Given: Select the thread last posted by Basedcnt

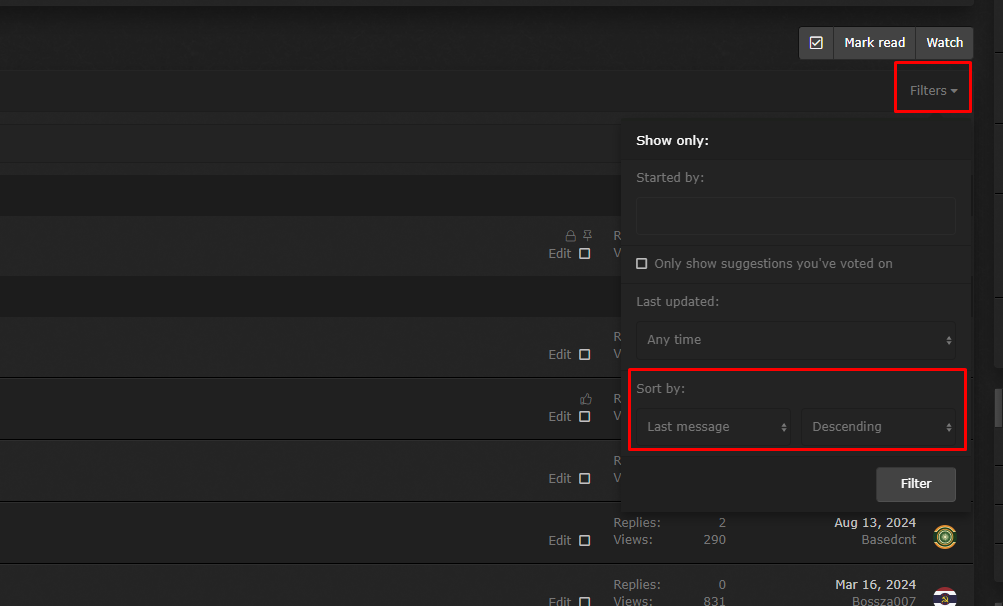Looking at the screenshot, I should pyautogui.click(x=585, y=541).
